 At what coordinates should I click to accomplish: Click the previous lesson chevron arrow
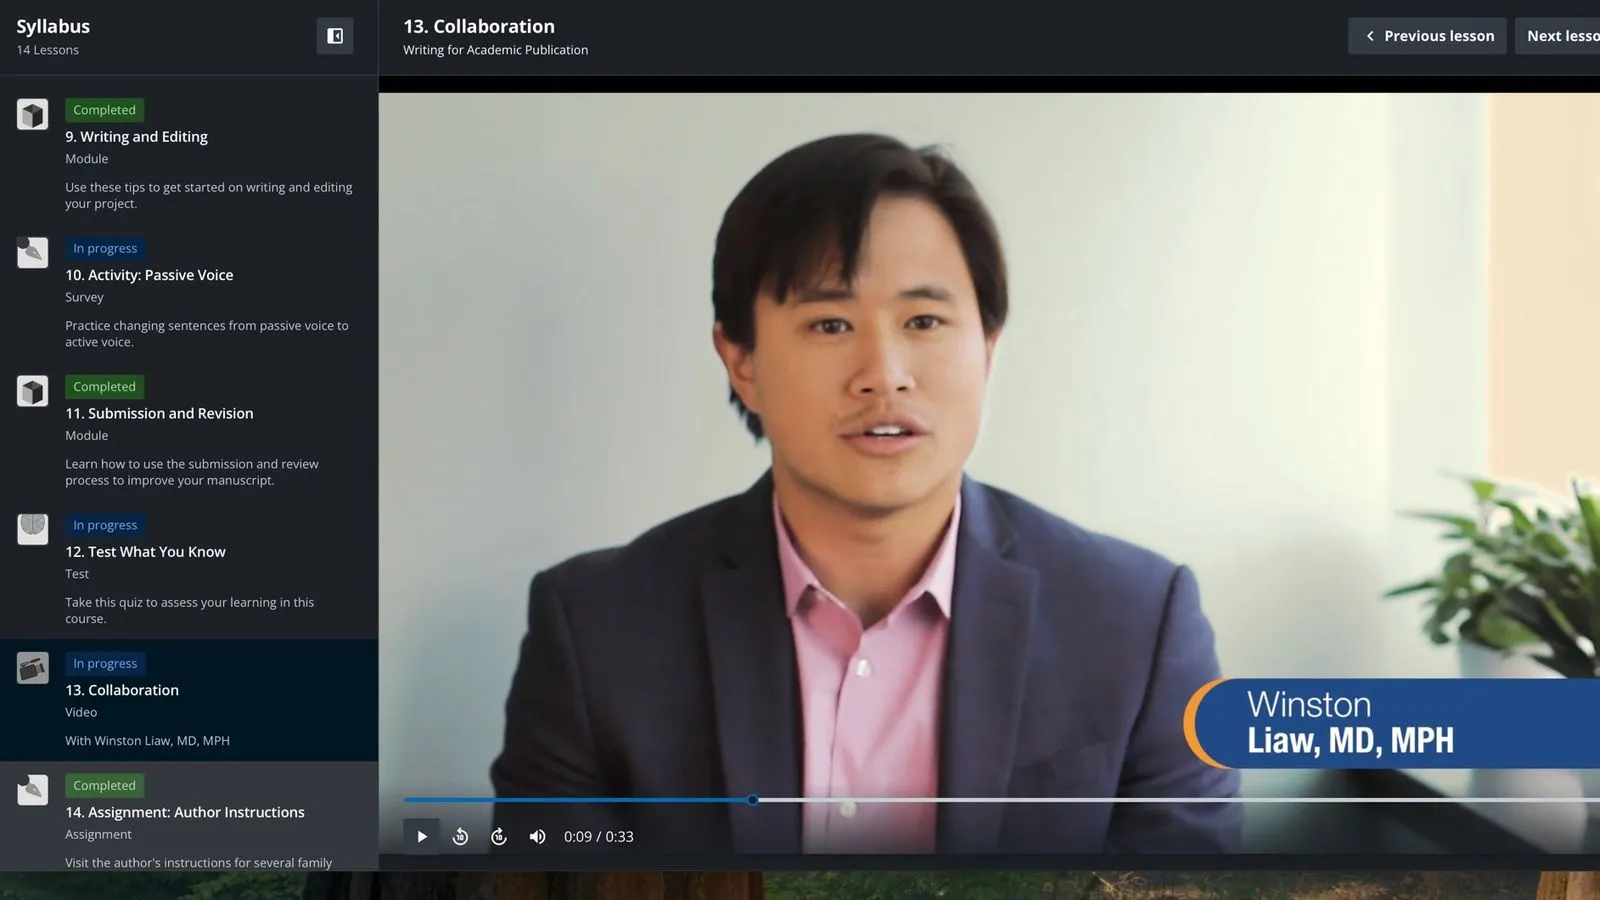click(x=1370, y=36)
